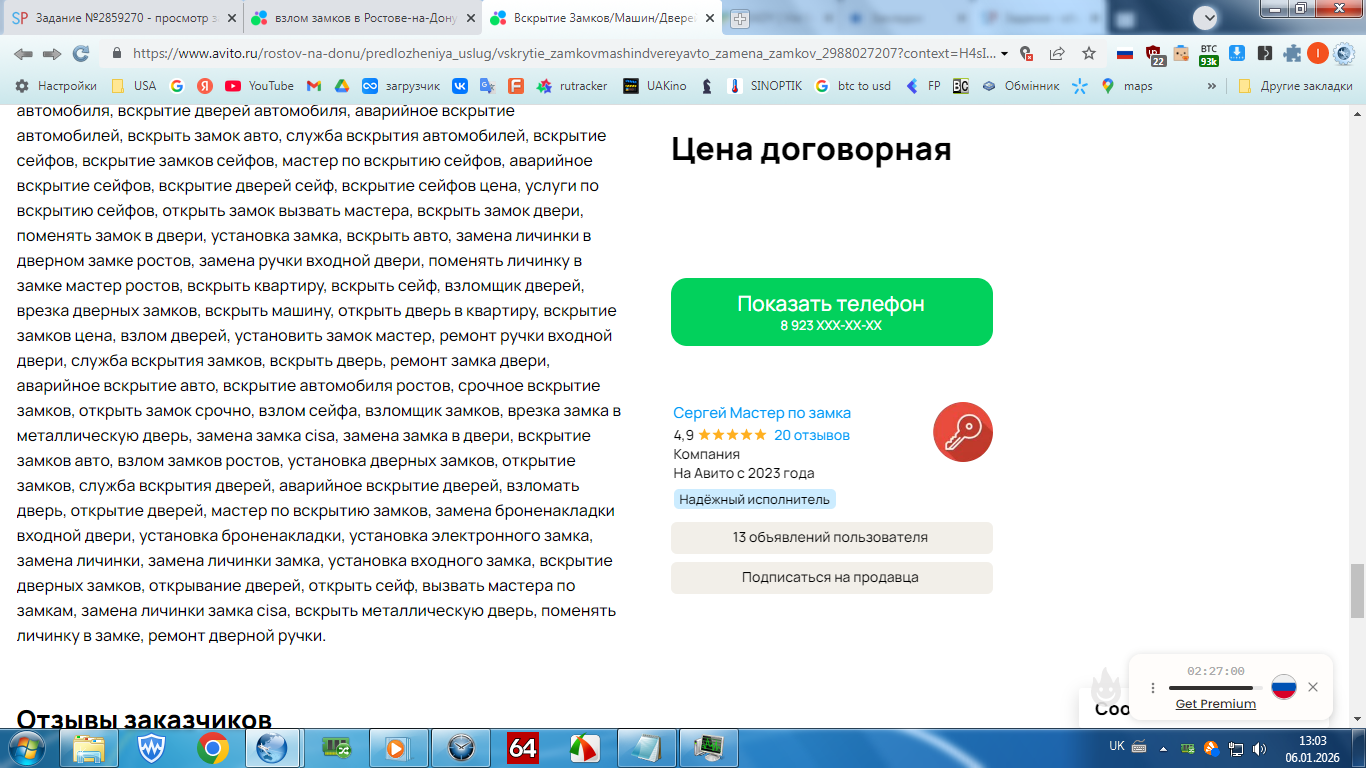Click the 'Get Premium' link
The height and width of the screenshot is (768, 1366).
(1215, 704)
